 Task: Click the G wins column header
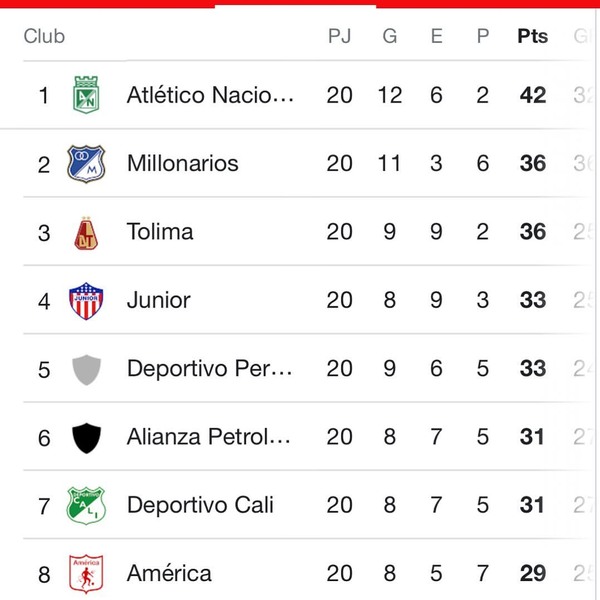click(x=390, y=37)
